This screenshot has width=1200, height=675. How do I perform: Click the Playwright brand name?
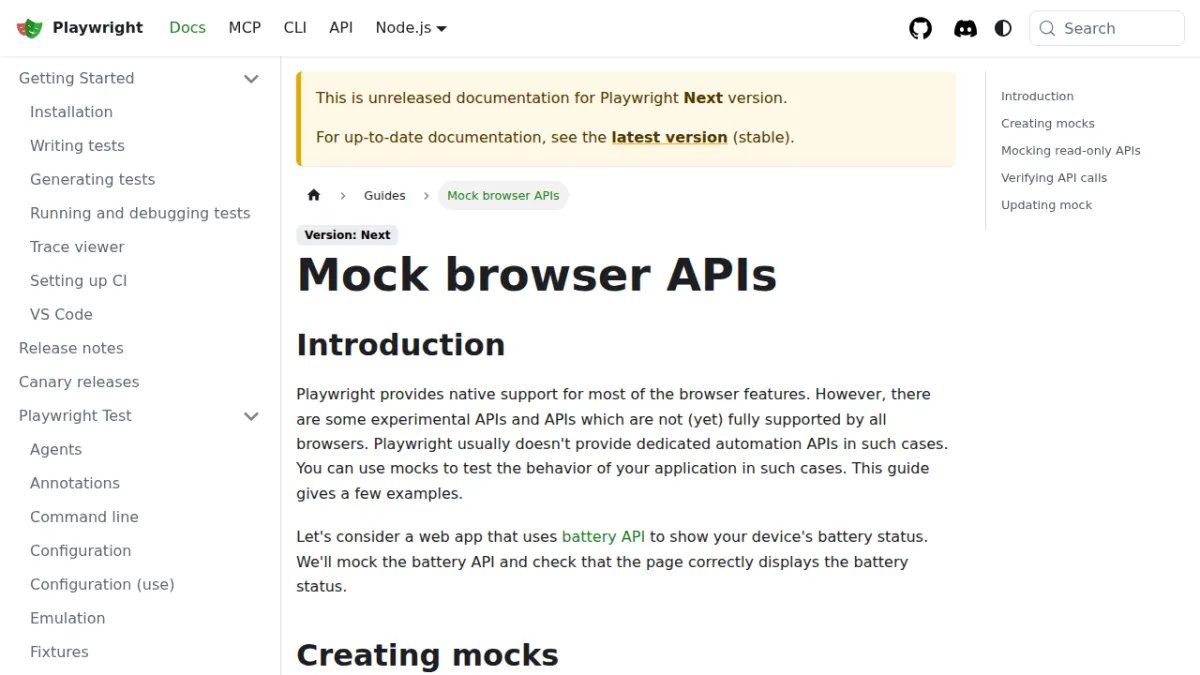pos(98,28)
